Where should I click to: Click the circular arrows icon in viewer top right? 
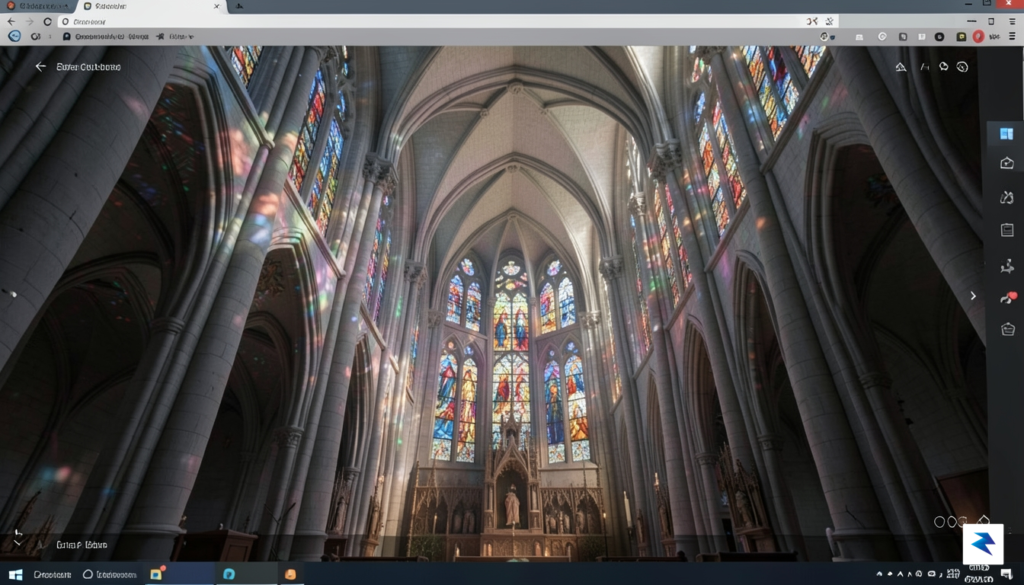click(x=962, y=67)
